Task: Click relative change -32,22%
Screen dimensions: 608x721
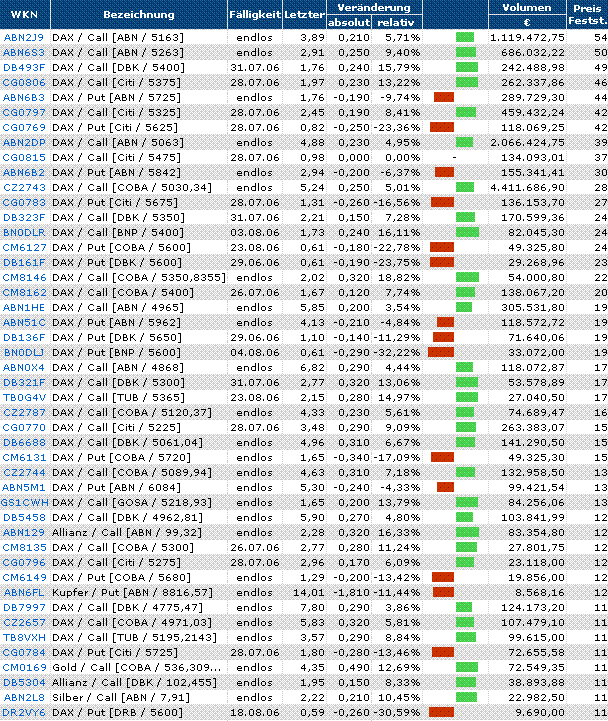Action: click(396, 353)
